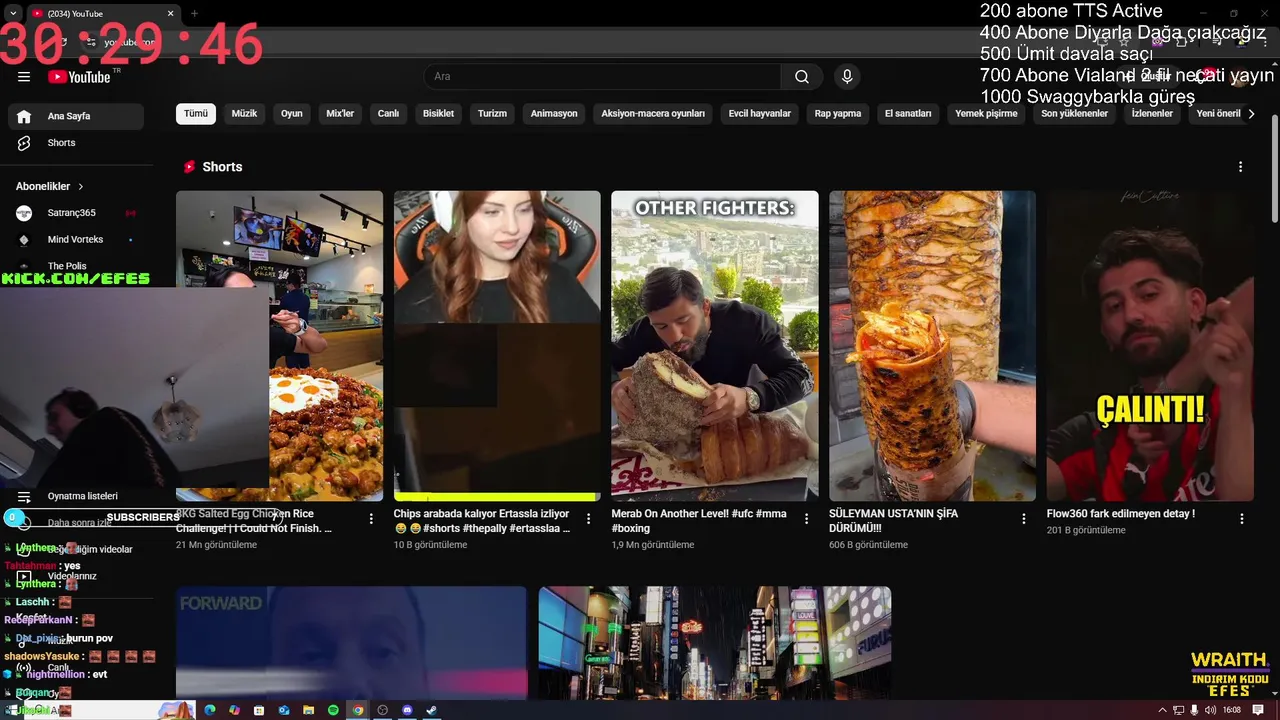
Task: Select the Evcil hayvanlar chip
Action: 760,114
